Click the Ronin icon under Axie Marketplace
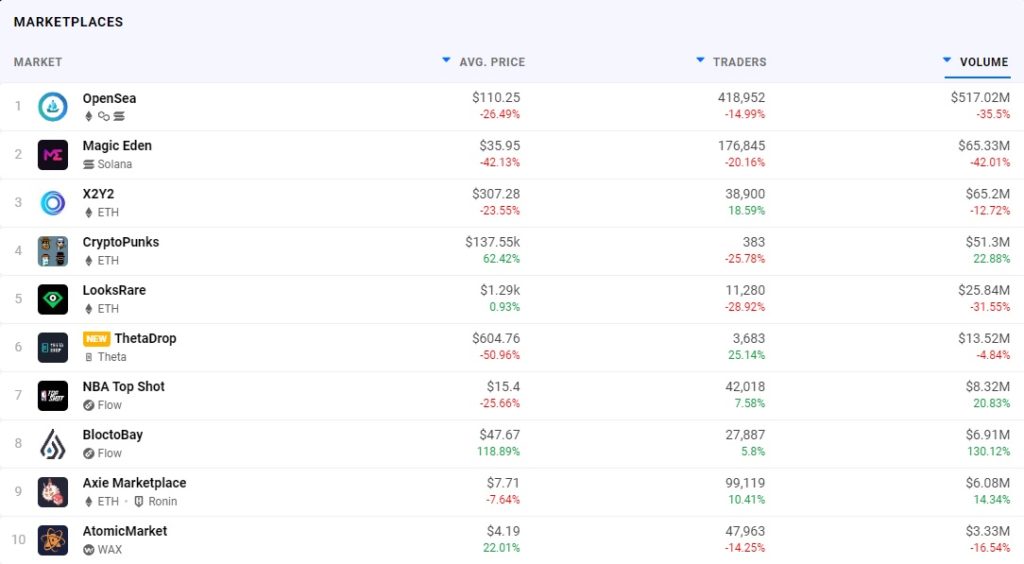 tap(138, 501)
